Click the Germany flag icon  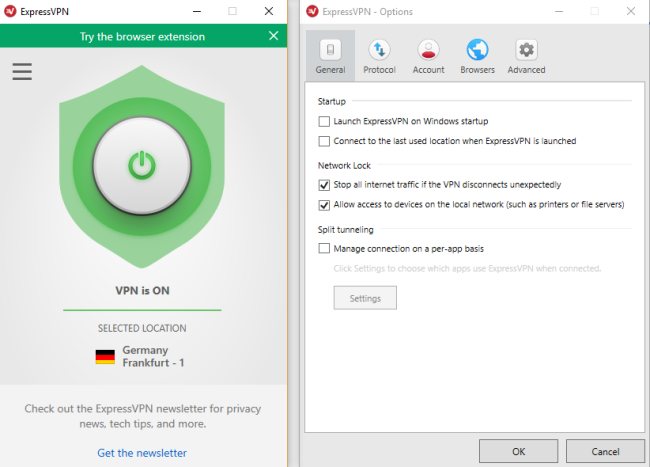click(x=105, y=357)
